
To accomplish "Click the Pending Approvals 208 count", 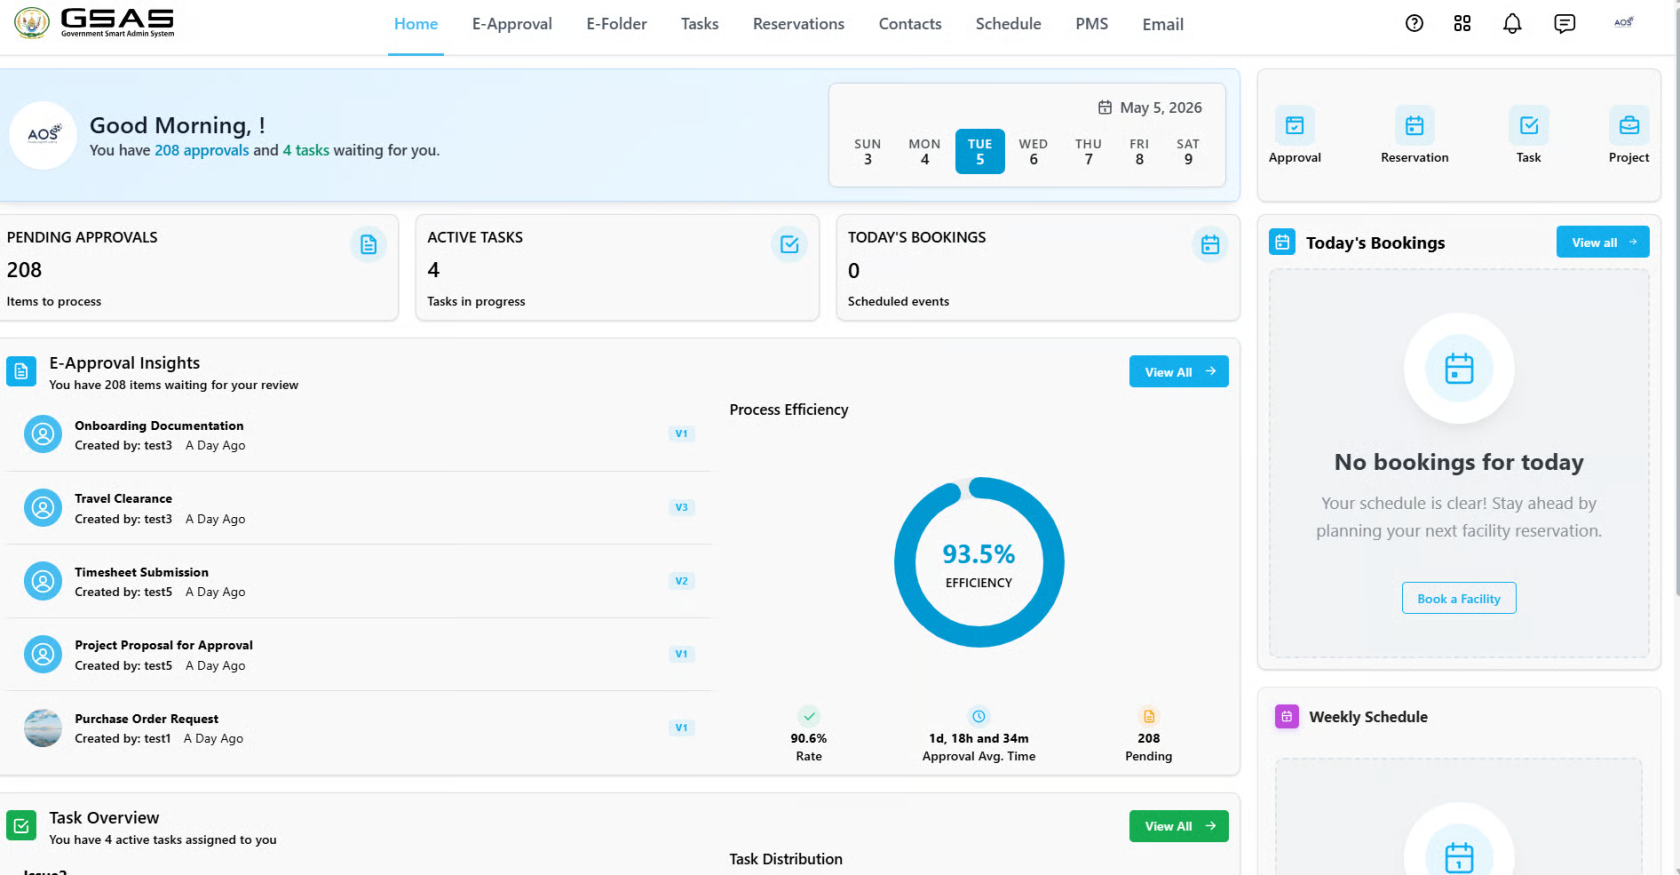I will click(24, 270).
